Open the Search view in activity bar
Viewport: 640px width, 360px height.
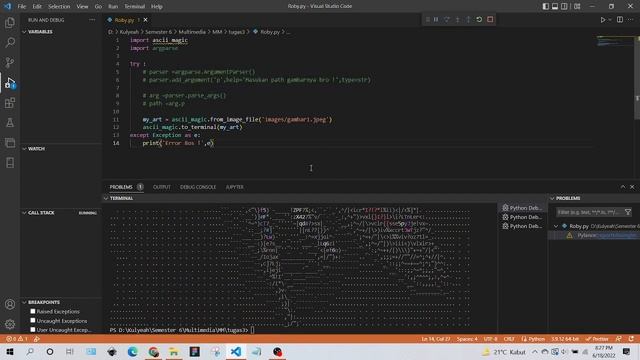10,42
